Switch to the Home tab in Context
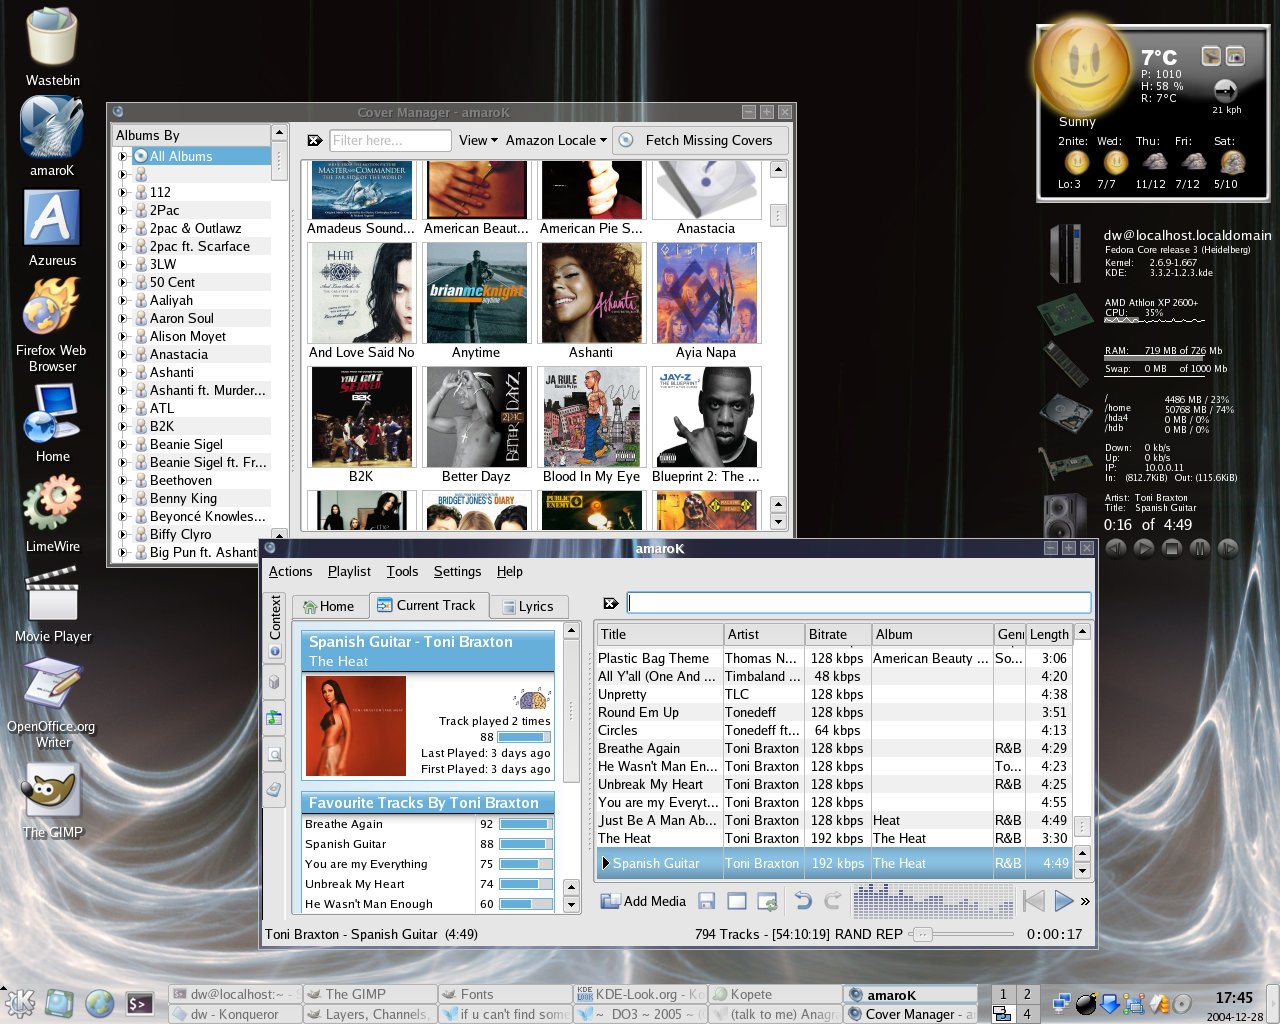The height and width of the screenshot is (1024, 1280). tap(329, 606)
